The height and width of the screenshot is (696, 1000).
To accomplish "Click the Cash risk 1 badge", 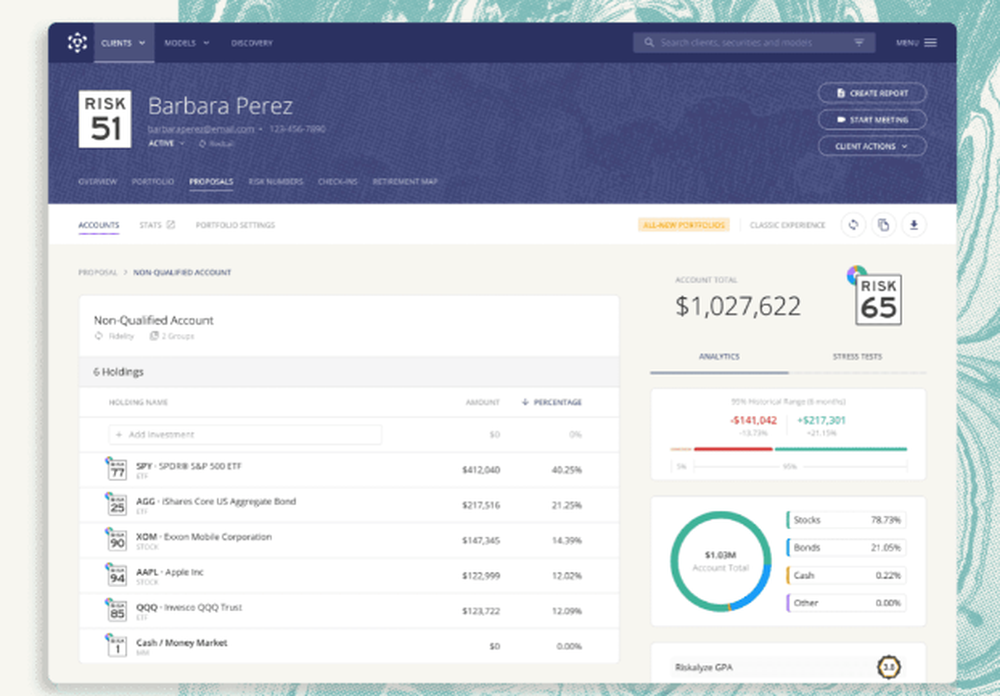I will (x=116, y=646).
